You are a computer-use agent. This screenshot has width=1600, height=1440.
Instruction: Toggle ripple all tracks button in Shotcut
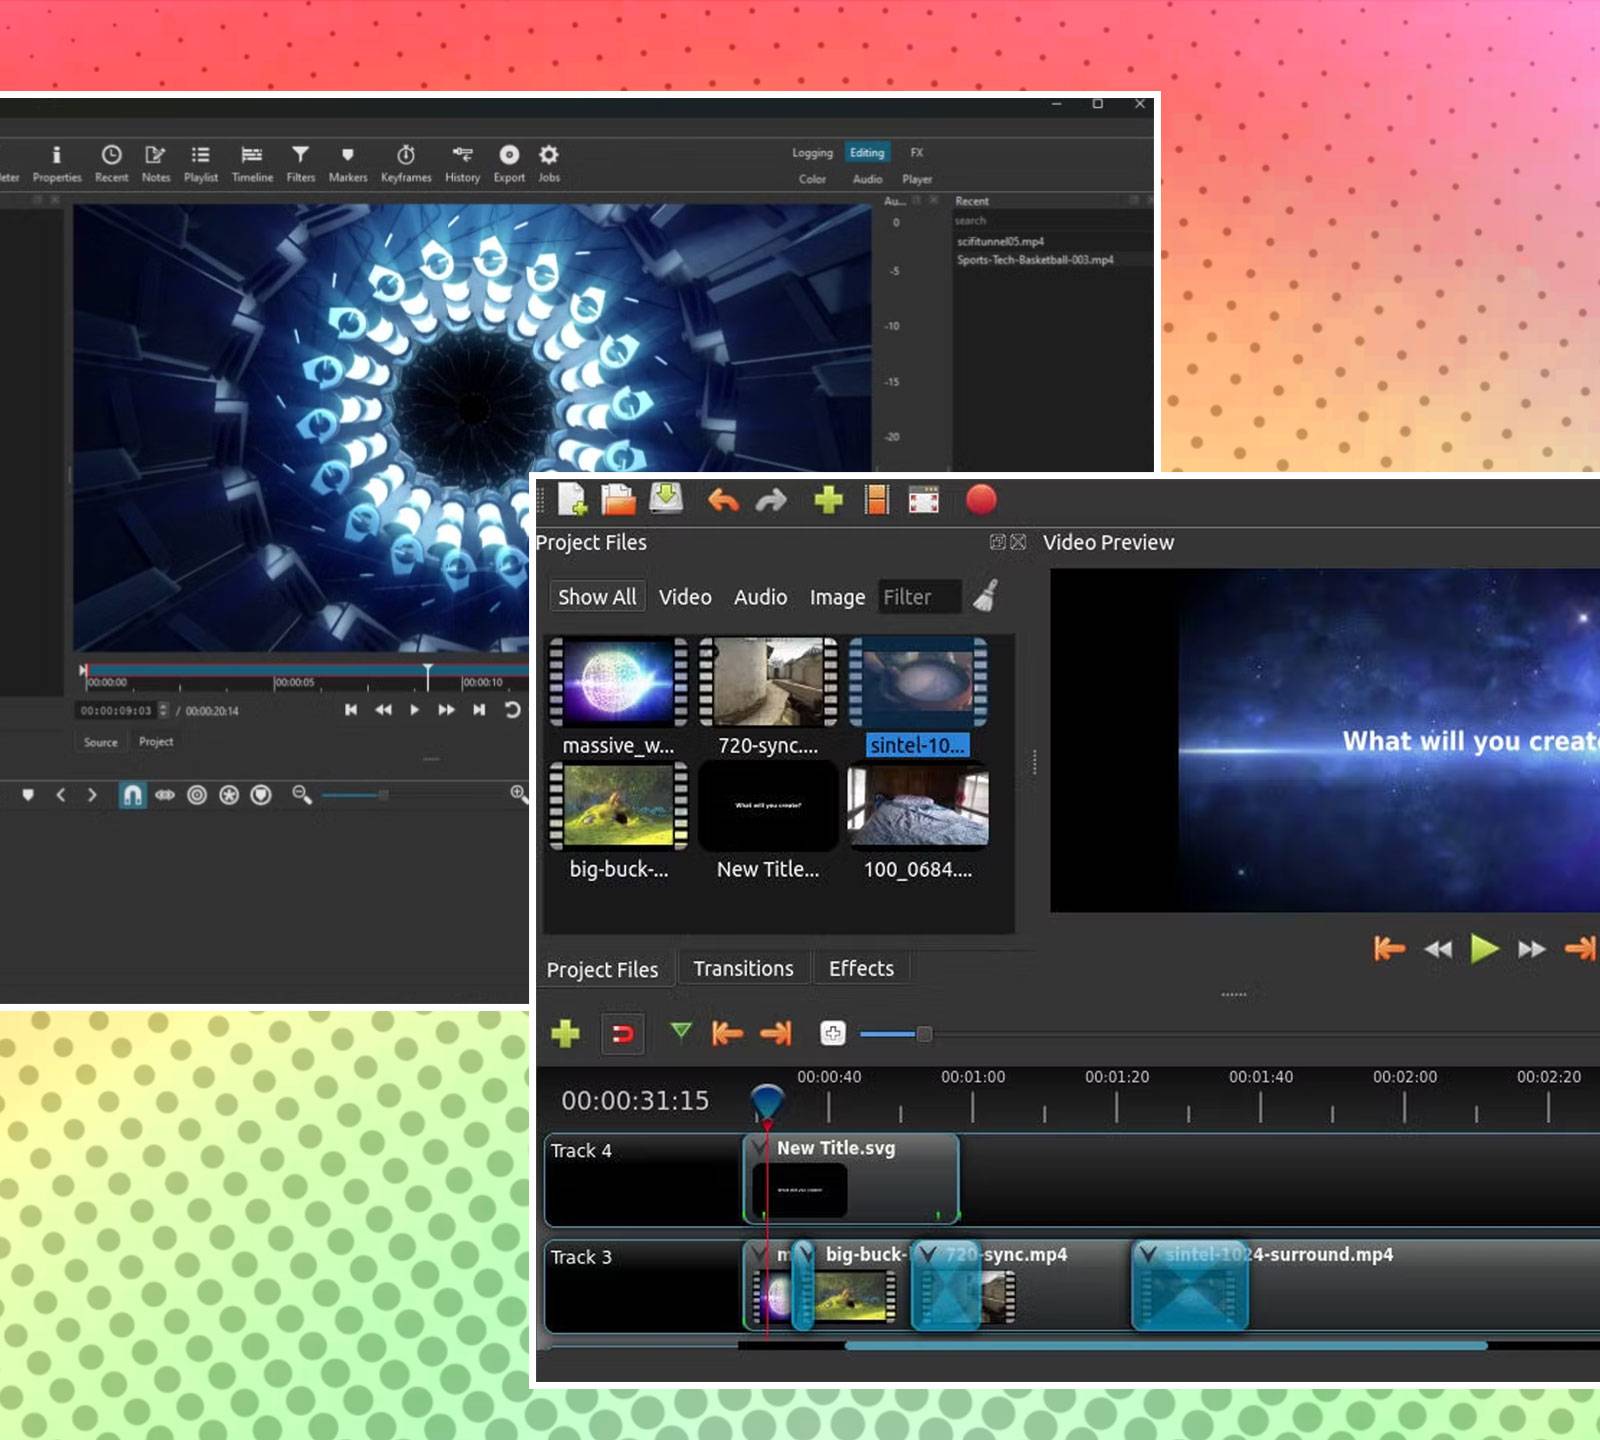[229, 795]
